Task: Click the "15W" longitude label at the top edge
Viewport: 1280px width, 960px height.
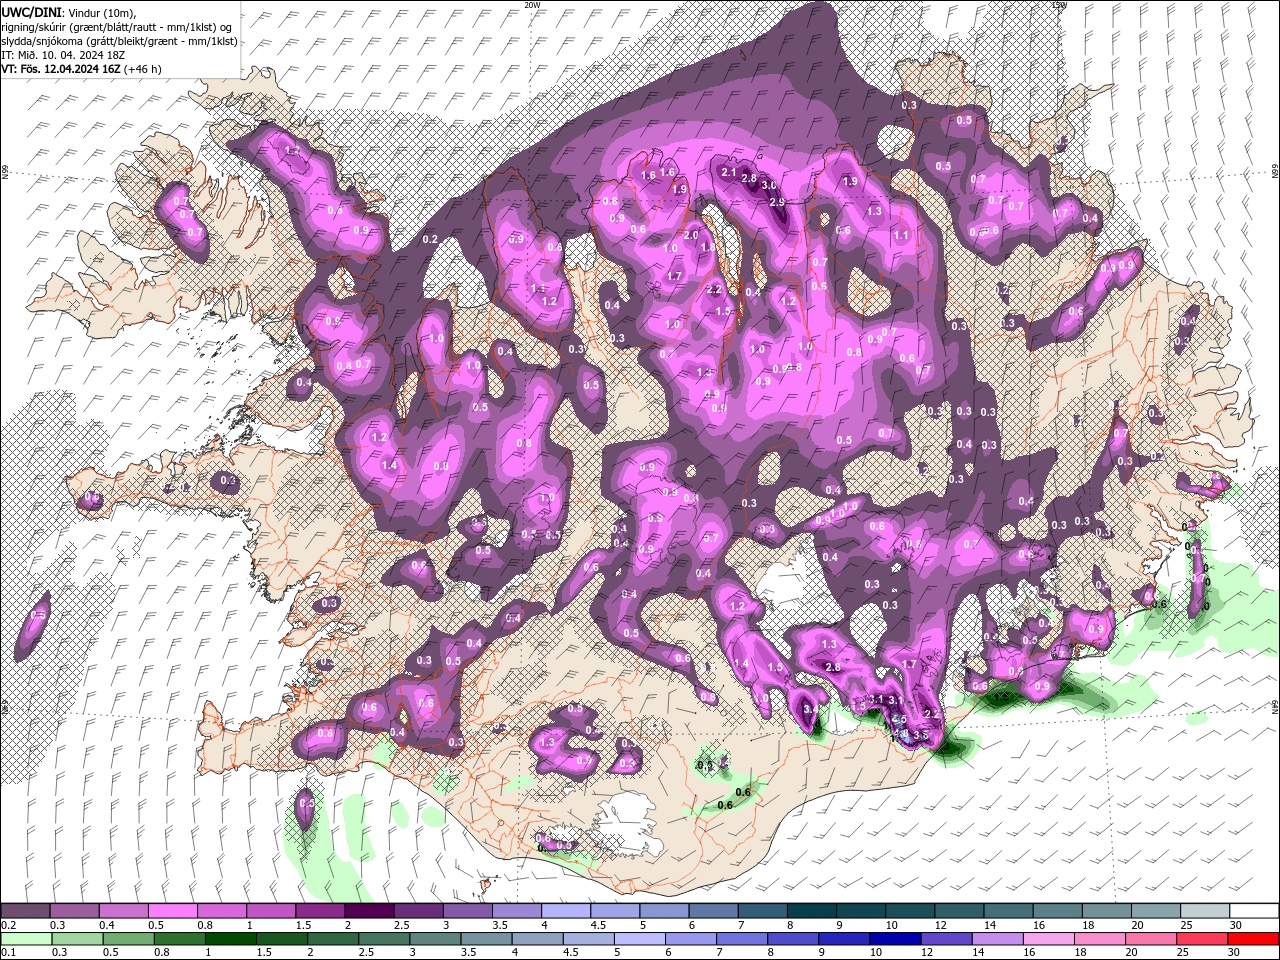Action: [1060, 5]
